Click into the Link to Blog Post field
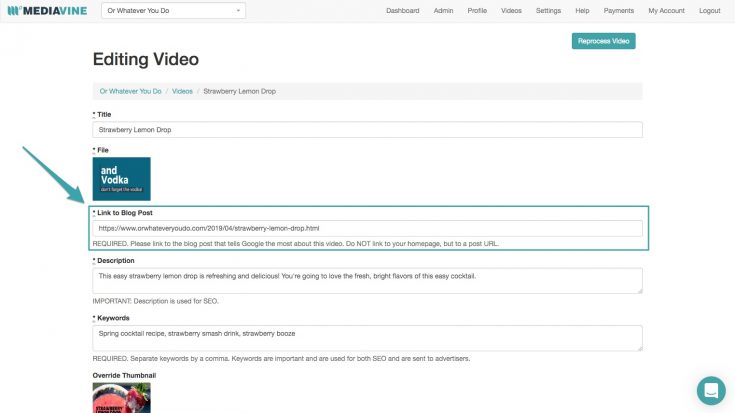This screenshot has width=735, height=413. 367,228
